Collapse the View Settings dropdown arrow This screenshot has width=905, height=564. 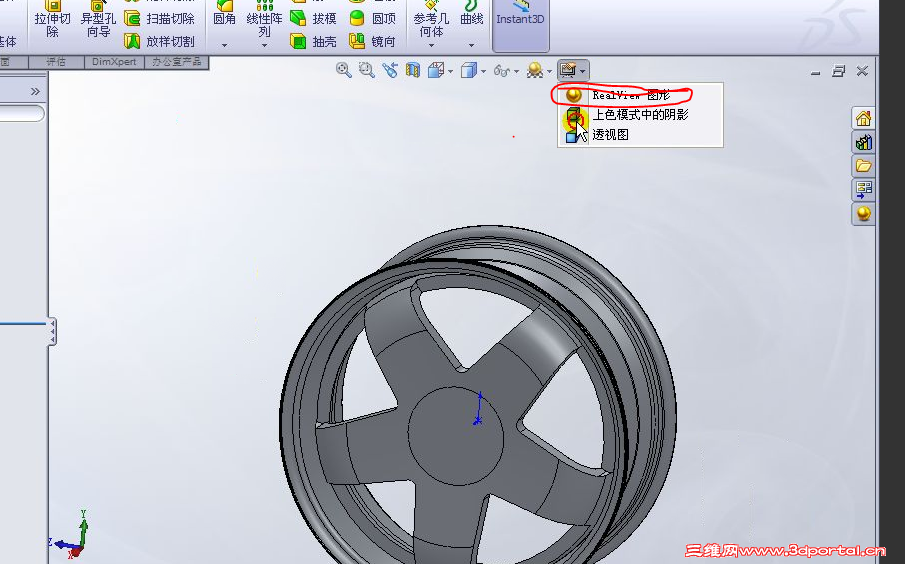coord(583,72)
